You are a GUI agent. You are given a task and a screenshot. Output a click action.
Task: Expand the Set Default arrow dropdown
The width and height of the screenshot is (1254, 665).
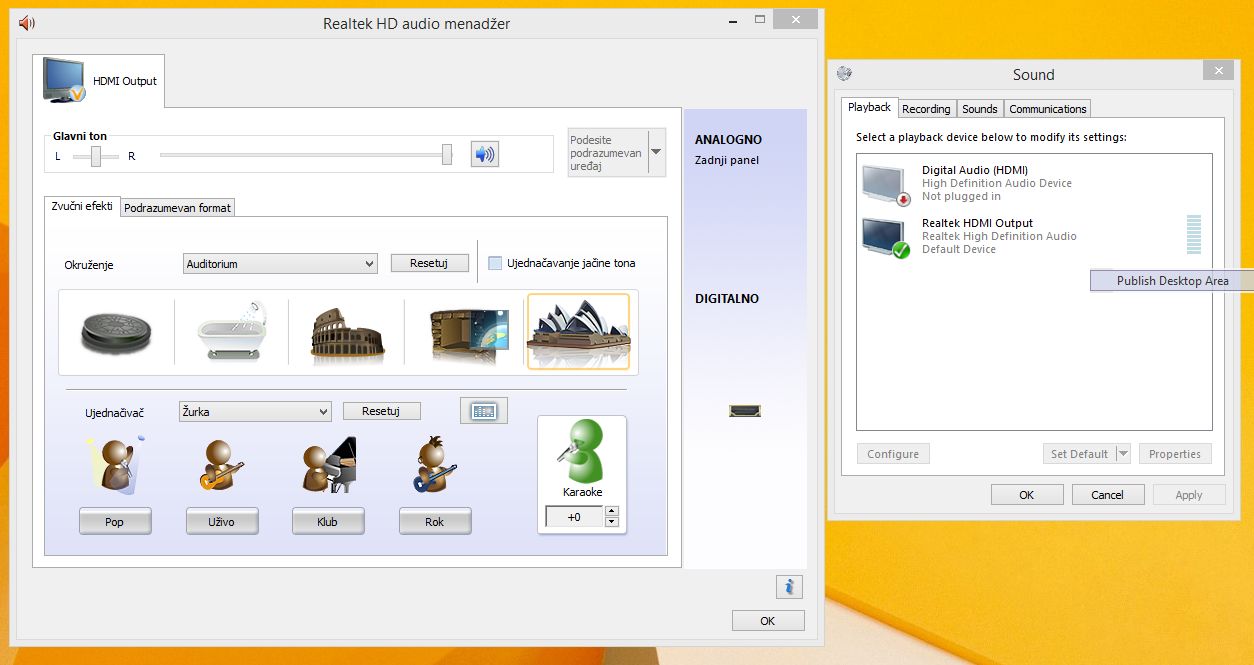tap(1123, 454)
